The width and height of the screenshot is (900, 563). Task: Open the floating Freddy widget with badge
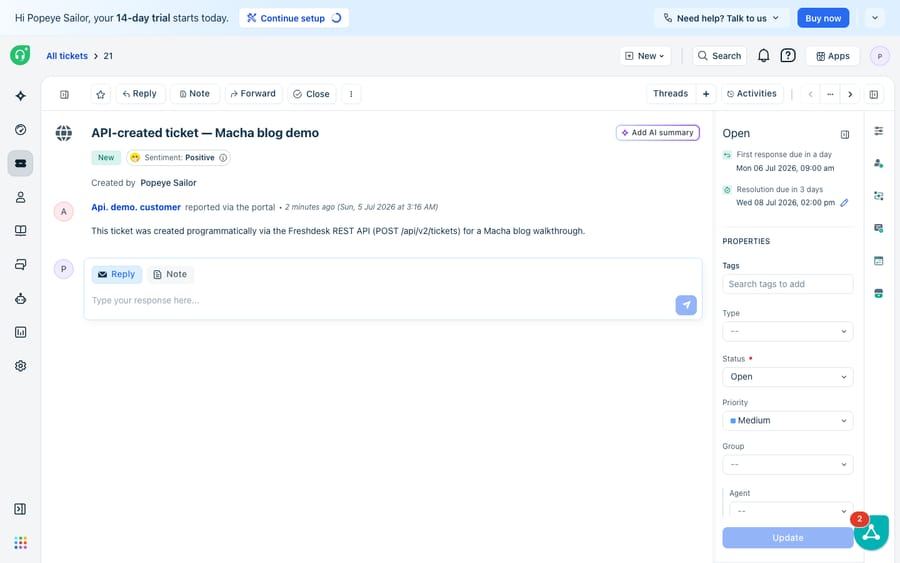[x=871, y=532]
